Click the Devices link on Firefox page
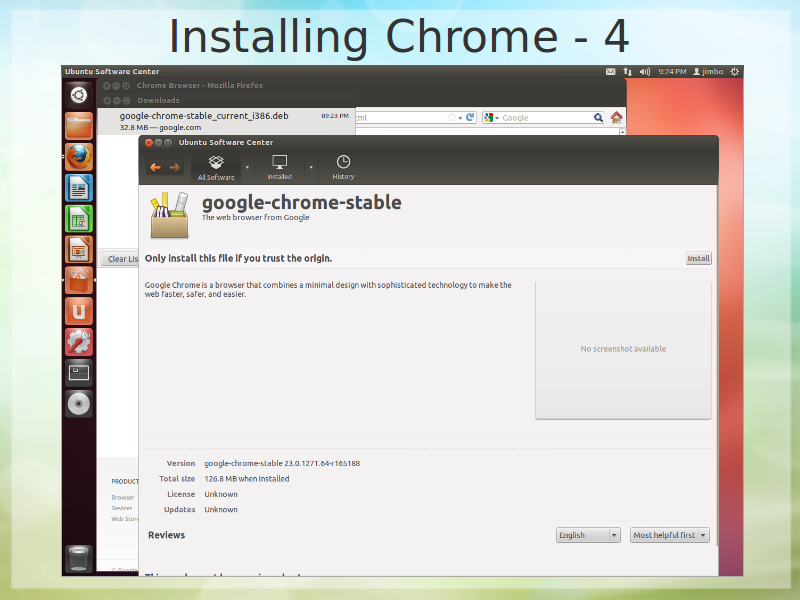This screenshot has width=800, height=600. pos(122,508)
